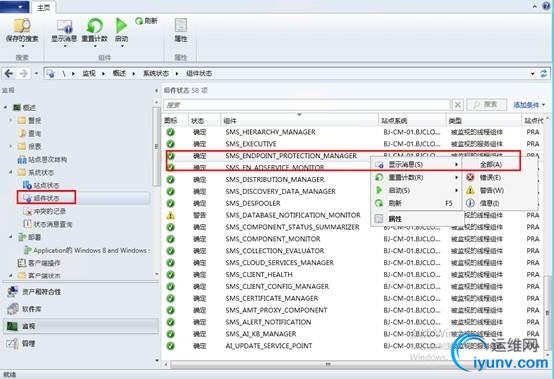Select 全部(A) in the submenu
554x379 pixels.
point(500,164)
